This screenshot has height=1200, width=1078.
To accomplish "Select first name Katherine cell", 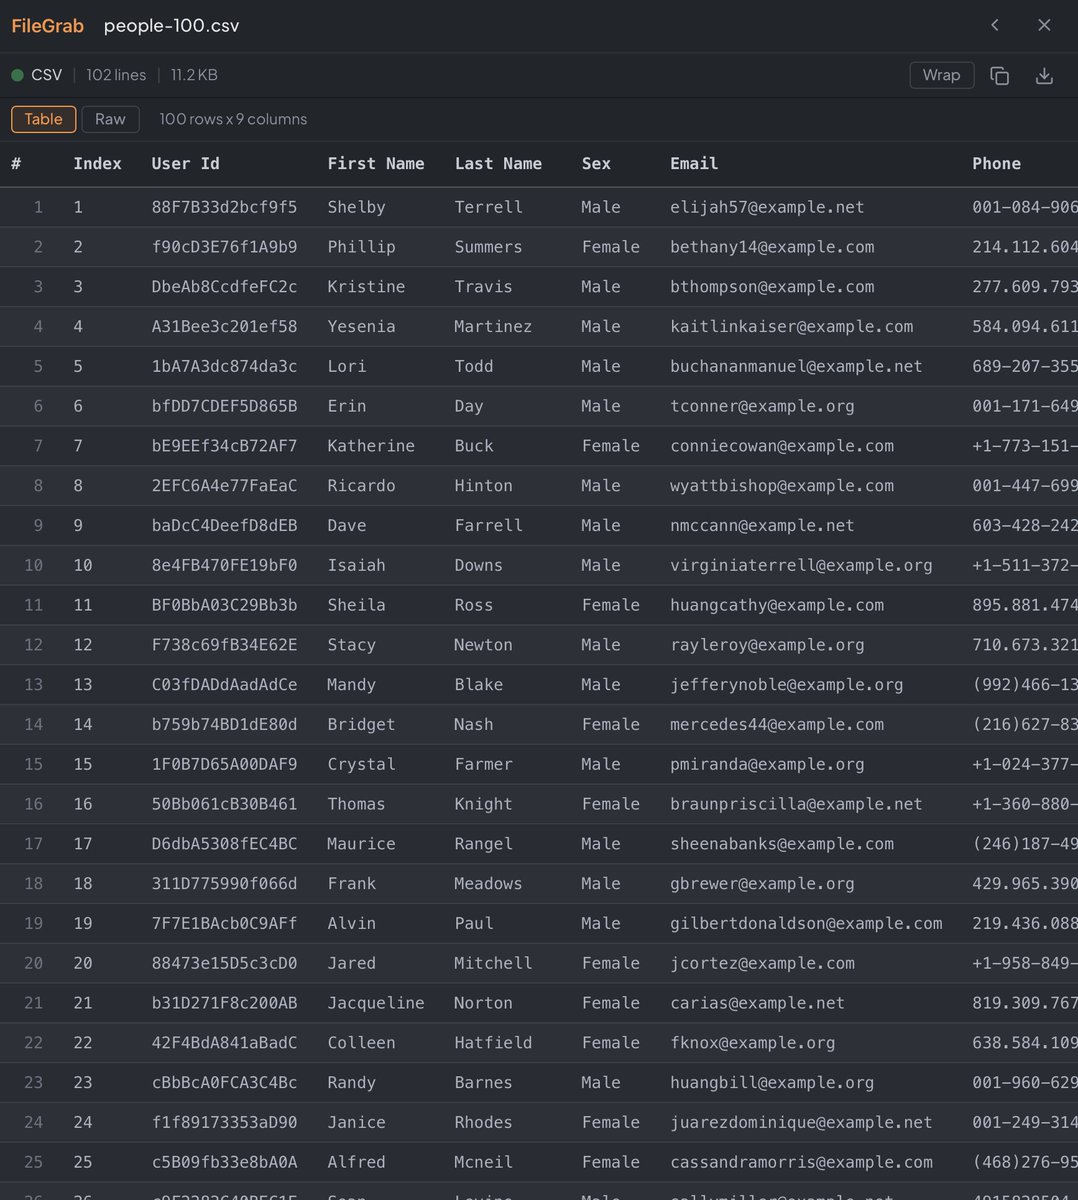I will point(371,446).
